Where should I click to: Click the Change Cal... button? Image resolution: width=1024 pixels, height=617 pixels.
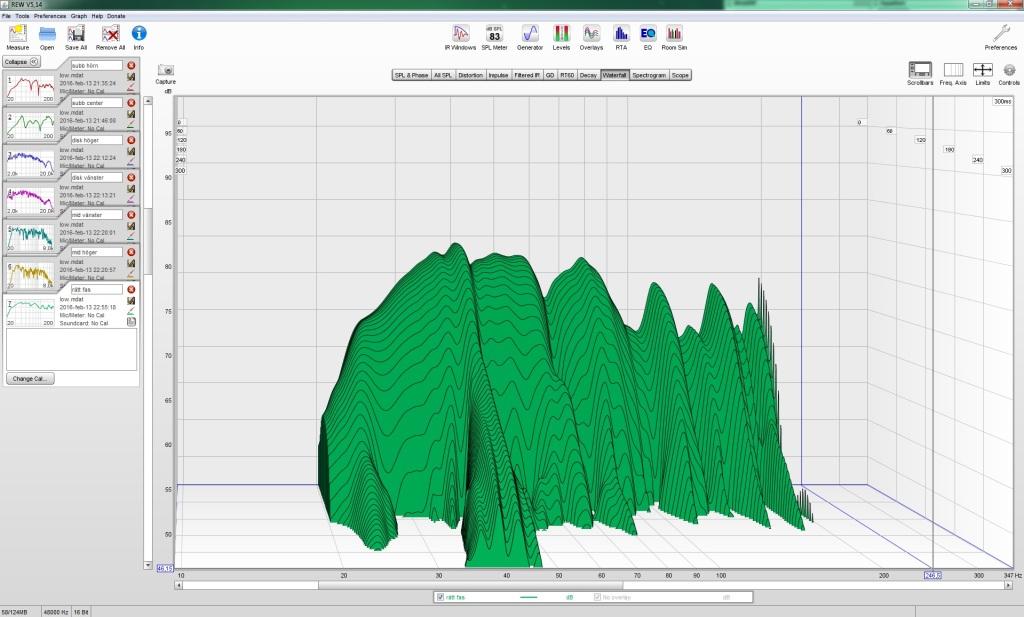click(30, 379)
